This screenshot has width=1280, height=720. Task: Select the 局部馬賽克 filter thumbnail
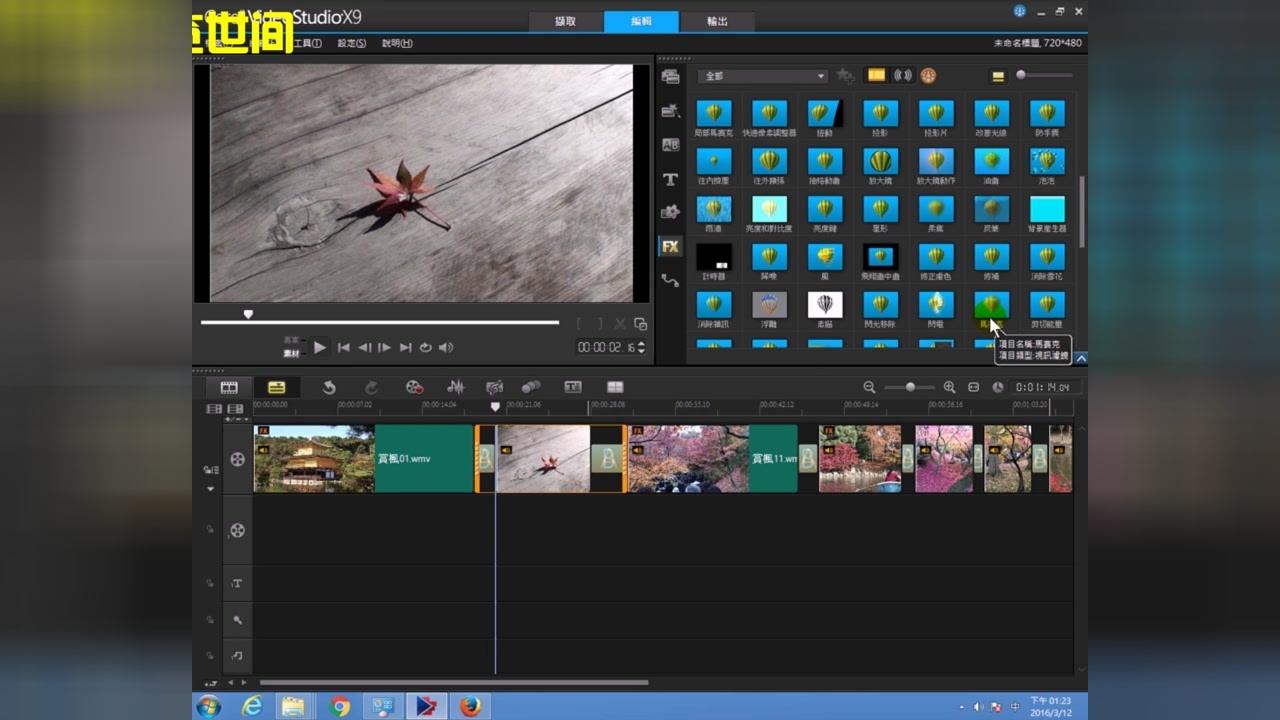(713, 113)
